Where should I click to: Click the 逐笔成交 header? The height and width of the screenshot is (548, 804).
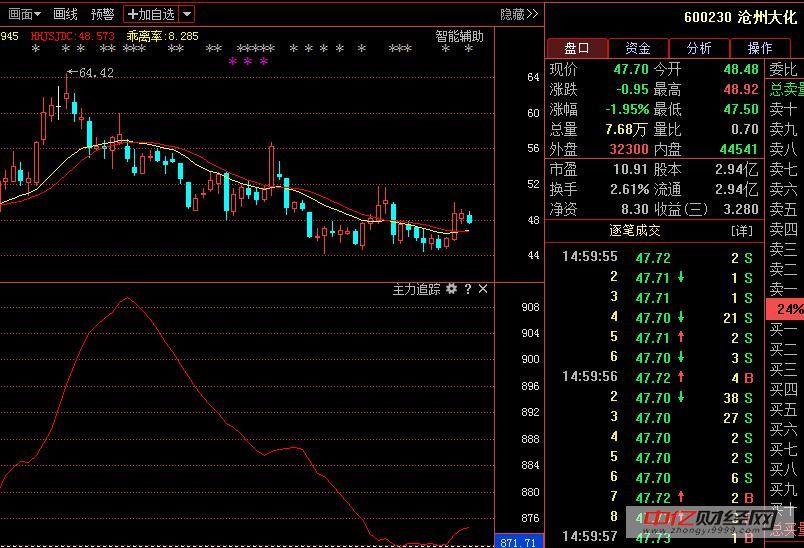635,231
